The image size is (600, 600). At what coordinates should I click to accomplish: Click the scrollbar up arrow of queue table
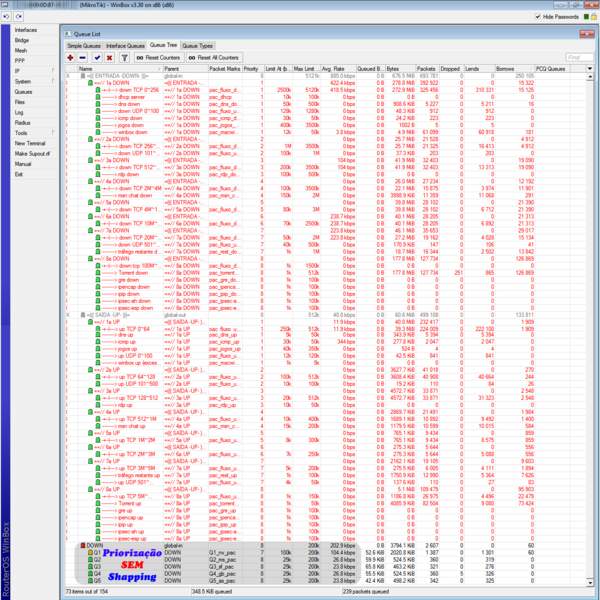[x=590, y=77]
